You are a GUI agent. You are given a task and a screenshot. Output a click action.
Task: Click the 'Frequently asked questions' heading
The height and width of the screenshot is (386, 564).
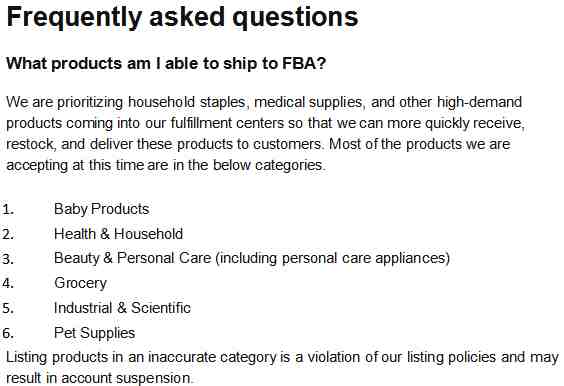coord(182,17)
